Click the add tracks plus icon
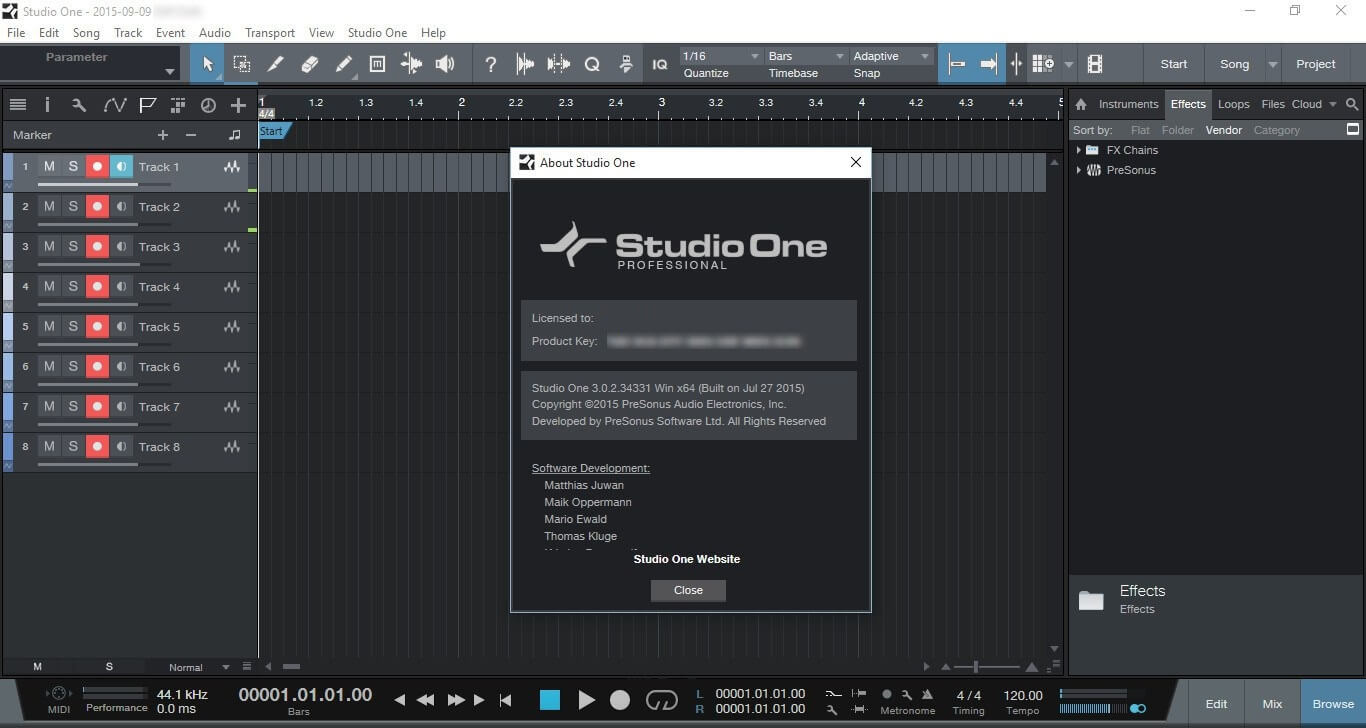This screenshot has height=728, width=1366. point(237,104)
